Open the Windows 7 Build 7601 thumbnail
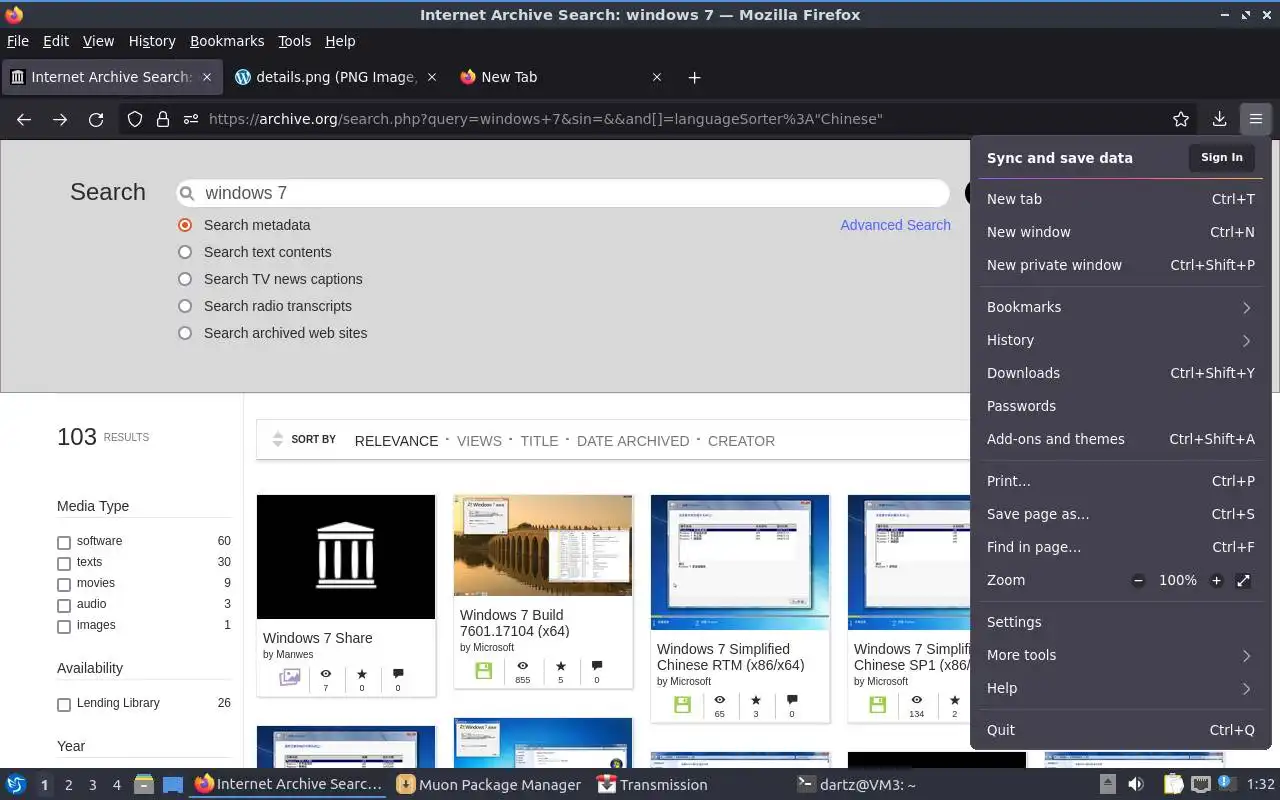1280x800 pixels. click(x=543, y=545)
